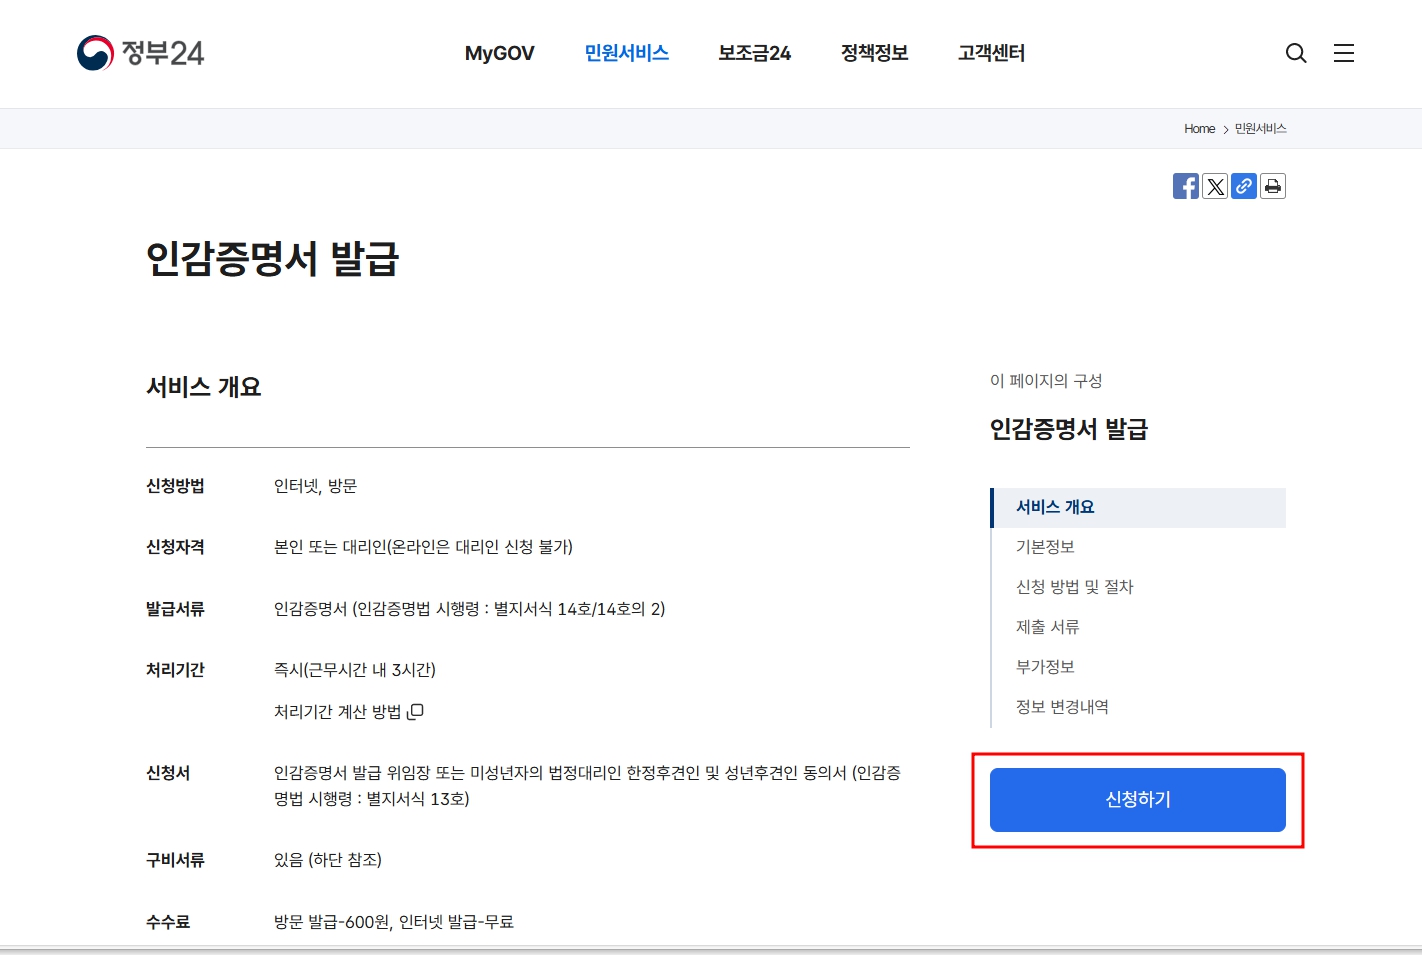Print the page using the printer icon
The width and height of the screenshot is (1422, 955).
[1273, 185]
